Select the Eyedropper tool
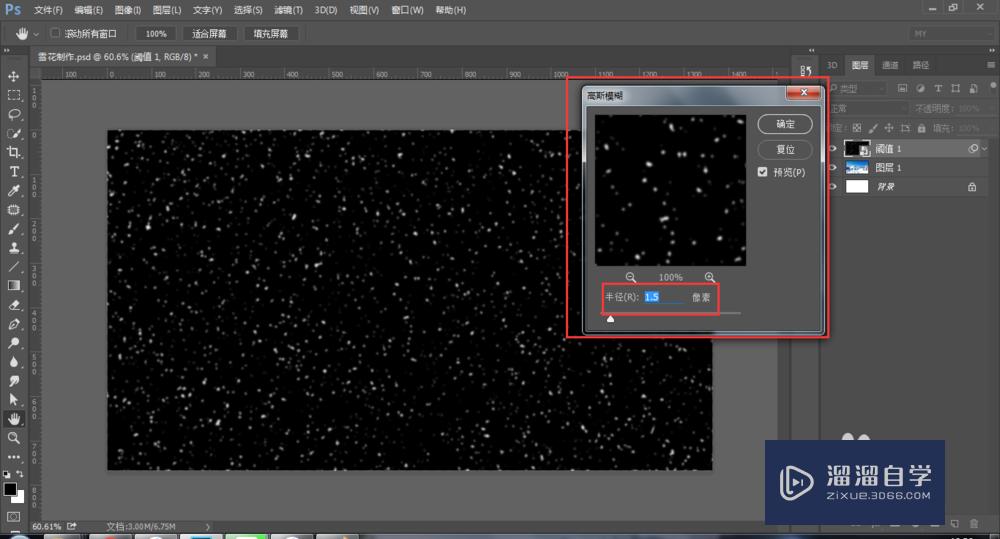 coord(13,191)
